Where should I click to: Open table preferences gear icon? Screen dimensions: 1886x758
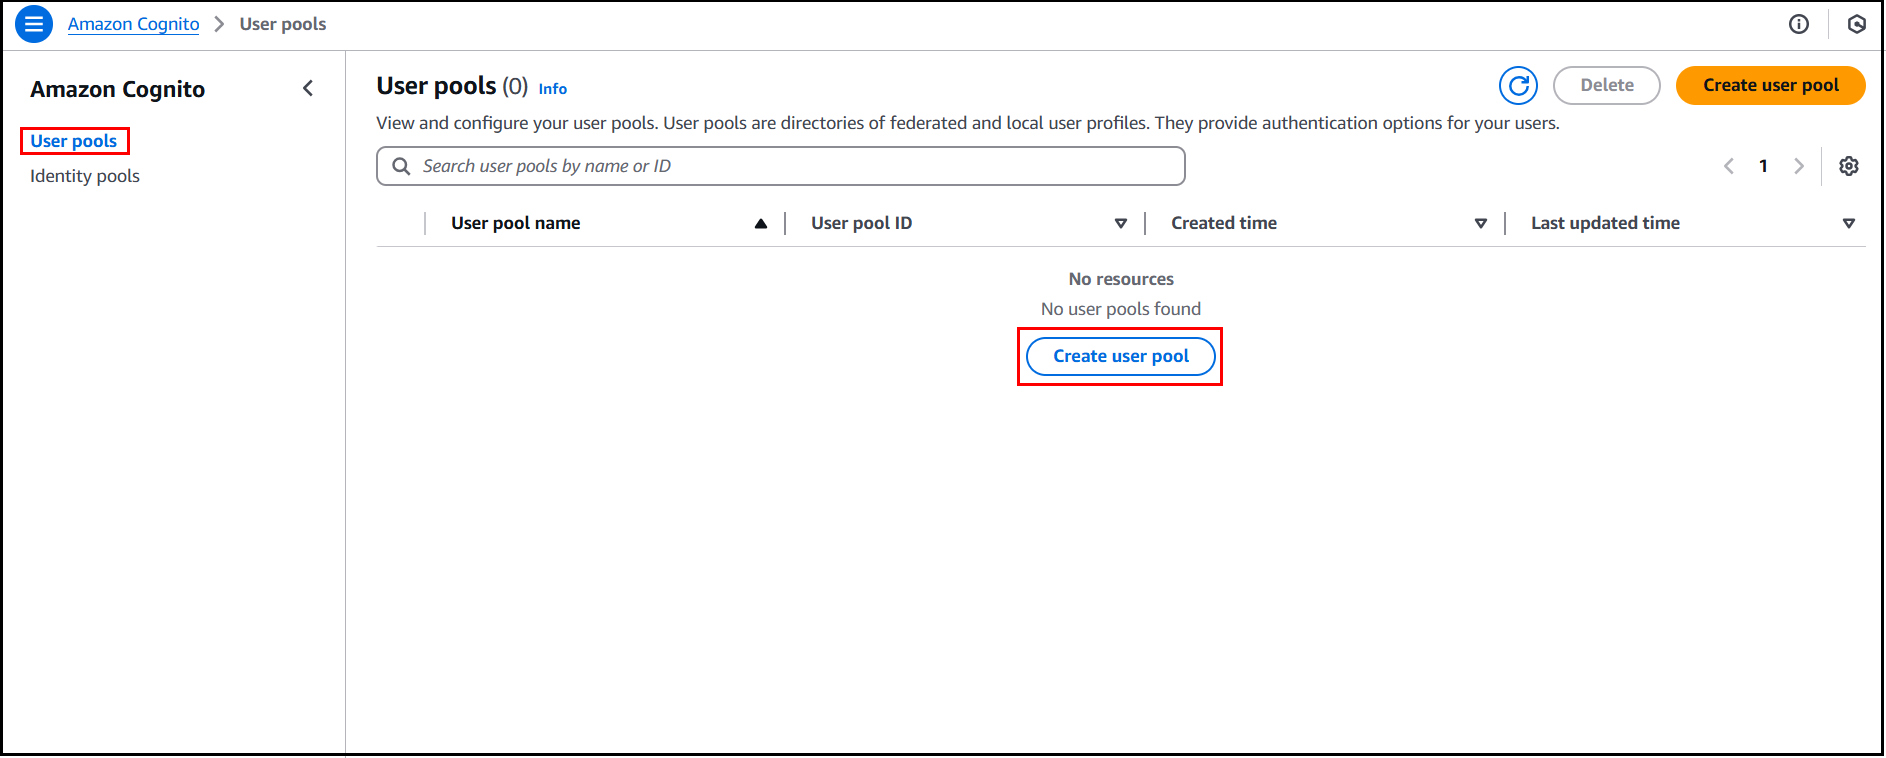coord(1848,166)
